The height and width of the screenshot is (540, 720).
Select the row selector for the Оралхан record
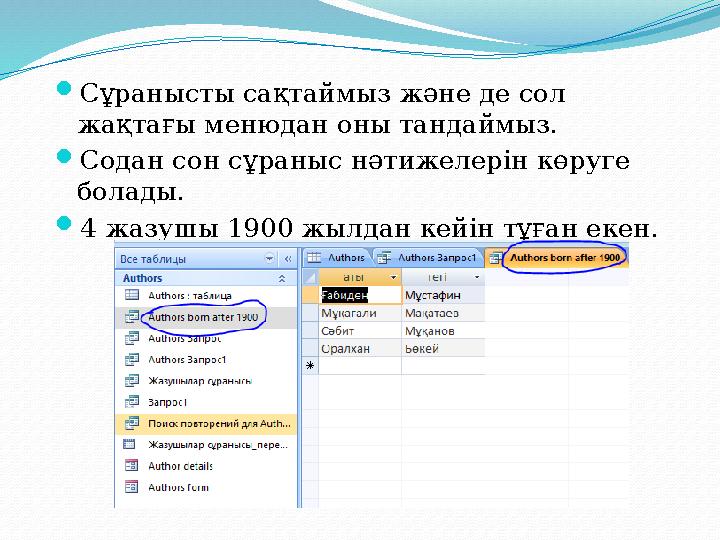[310, 348]
